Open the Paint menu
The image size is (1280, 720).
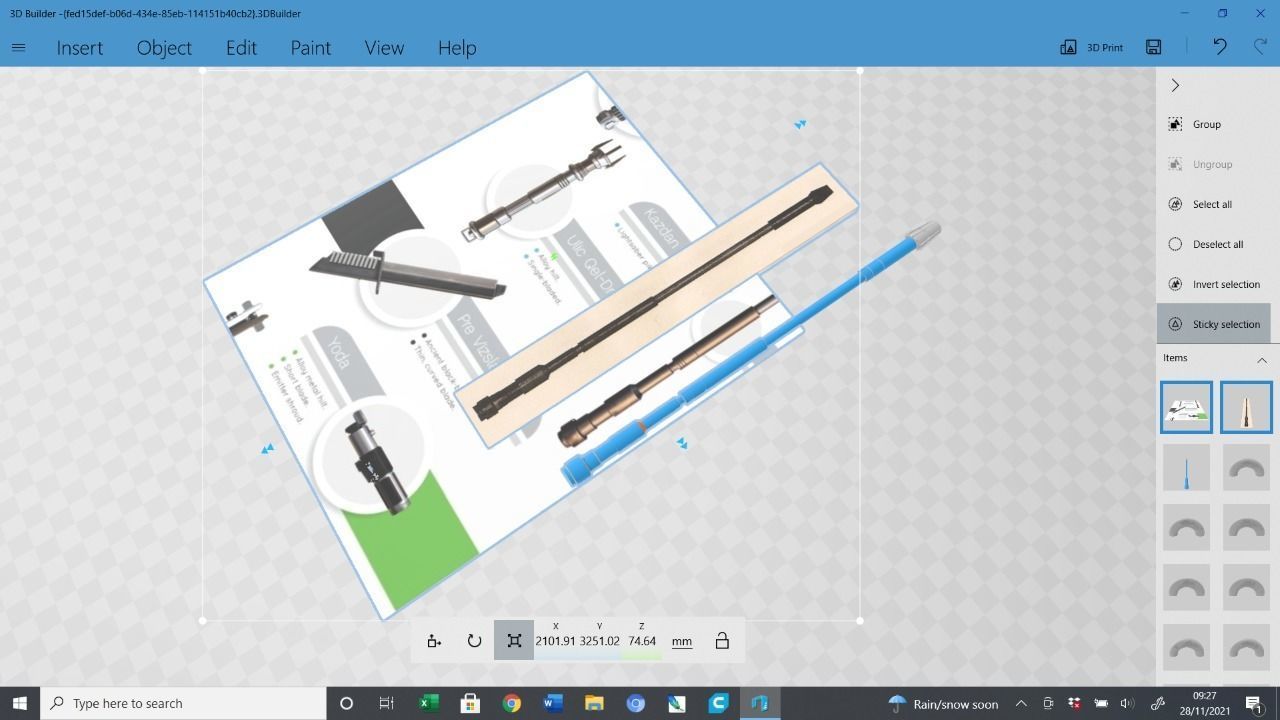point(311,48)
